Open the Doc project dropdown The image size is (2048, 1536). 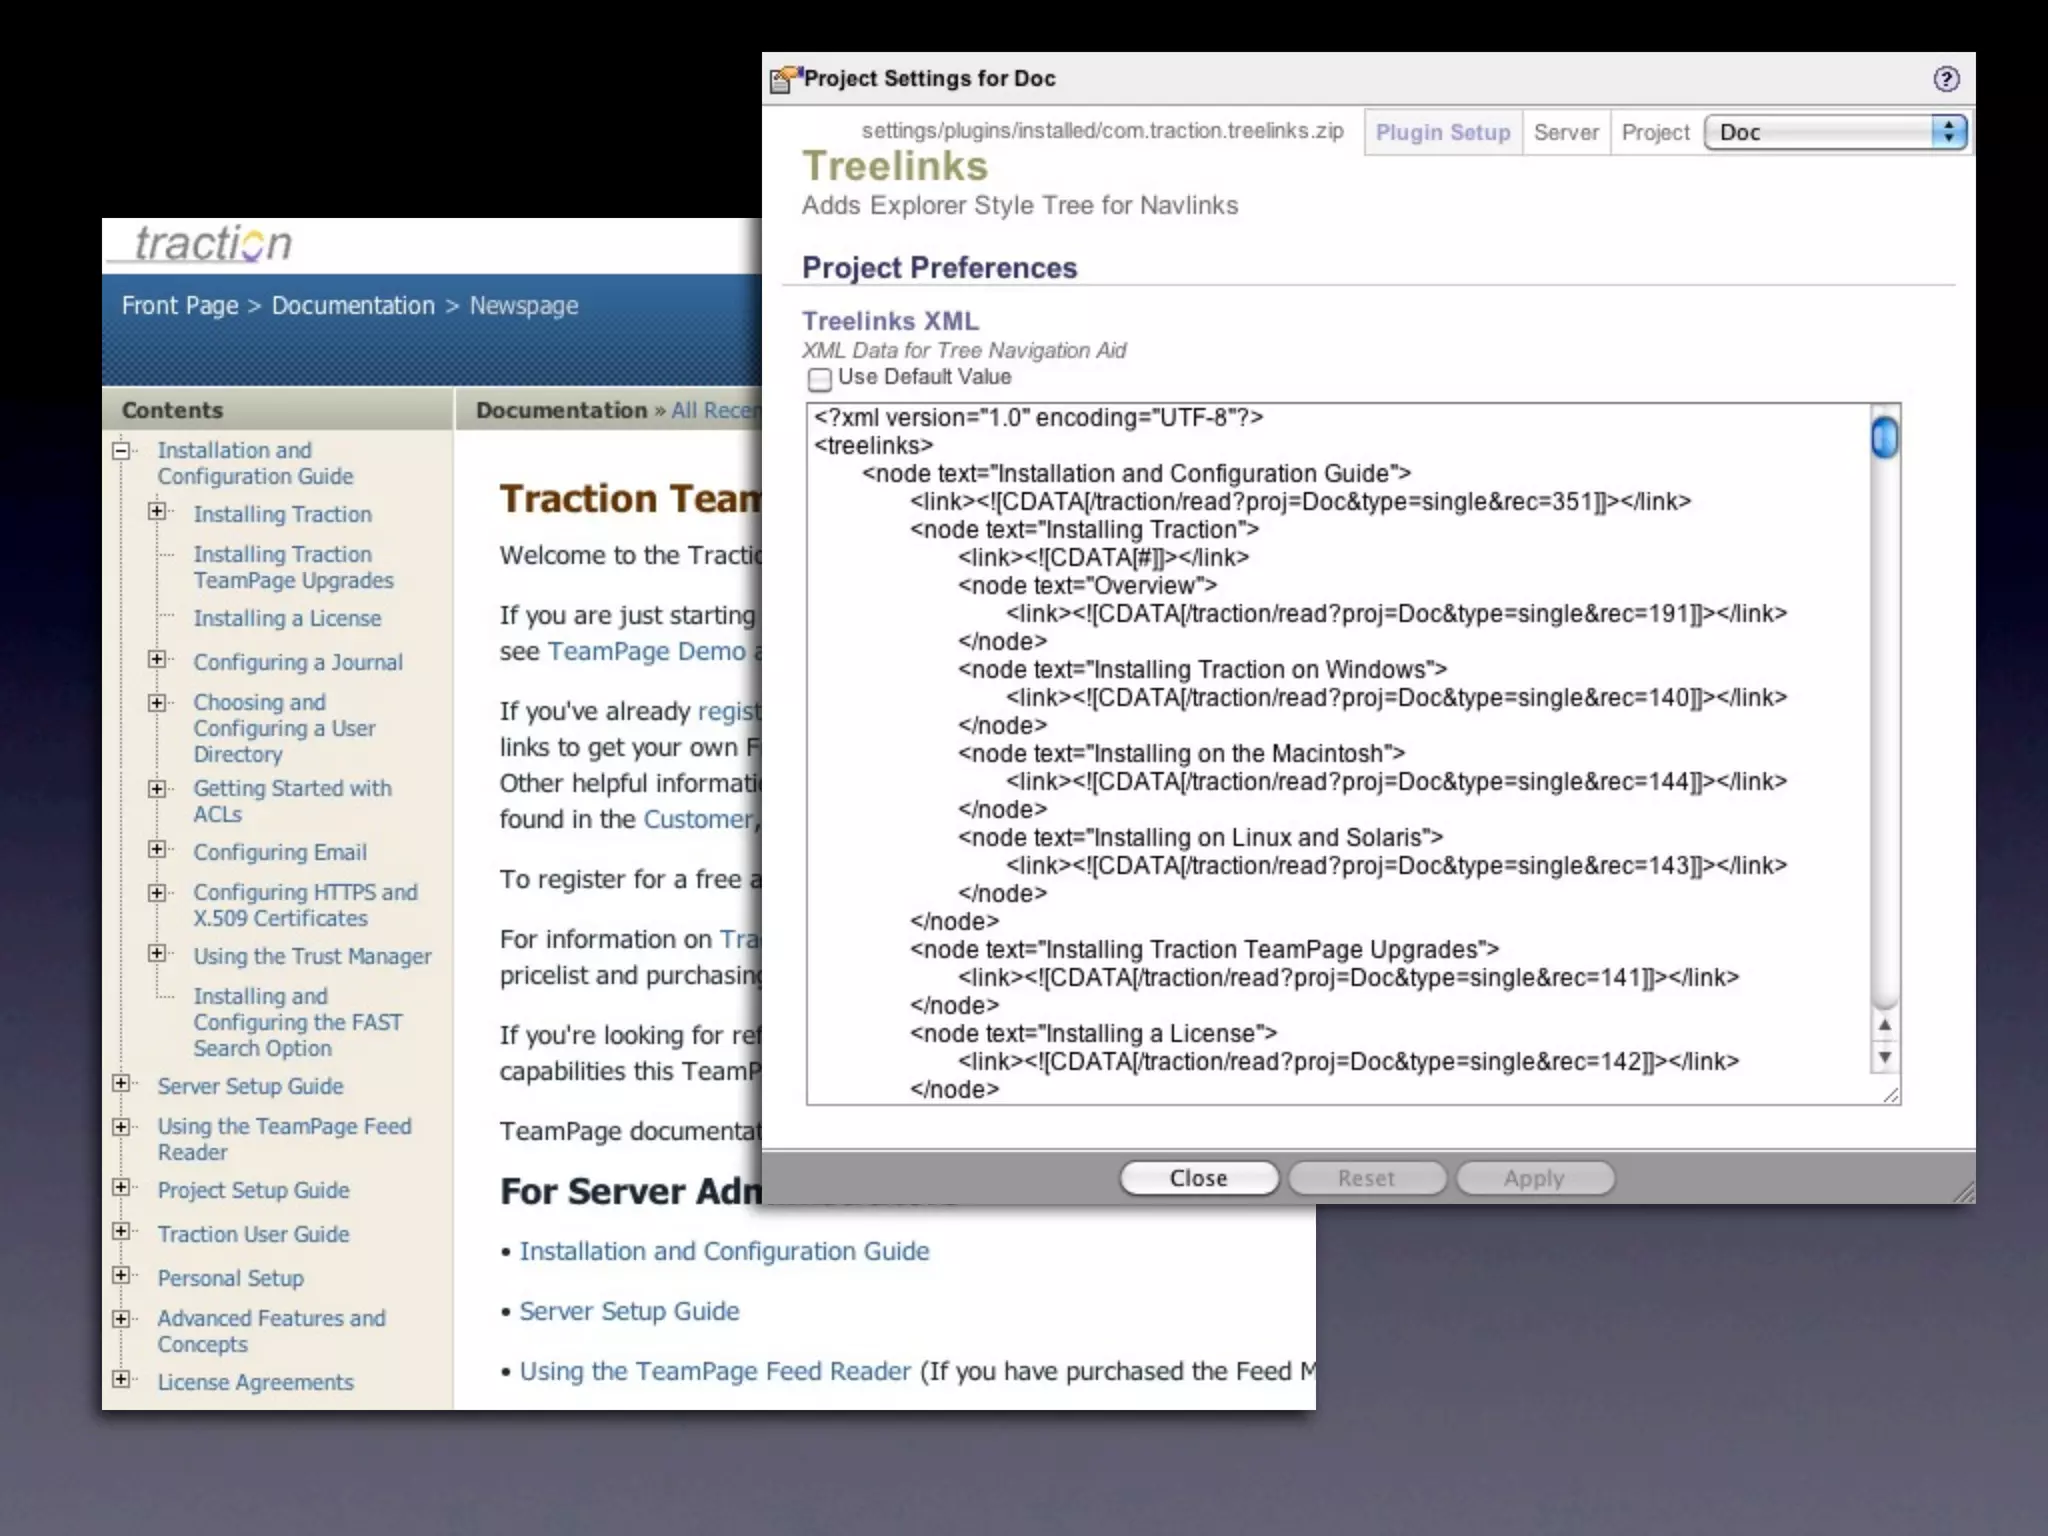[1835, 132]
